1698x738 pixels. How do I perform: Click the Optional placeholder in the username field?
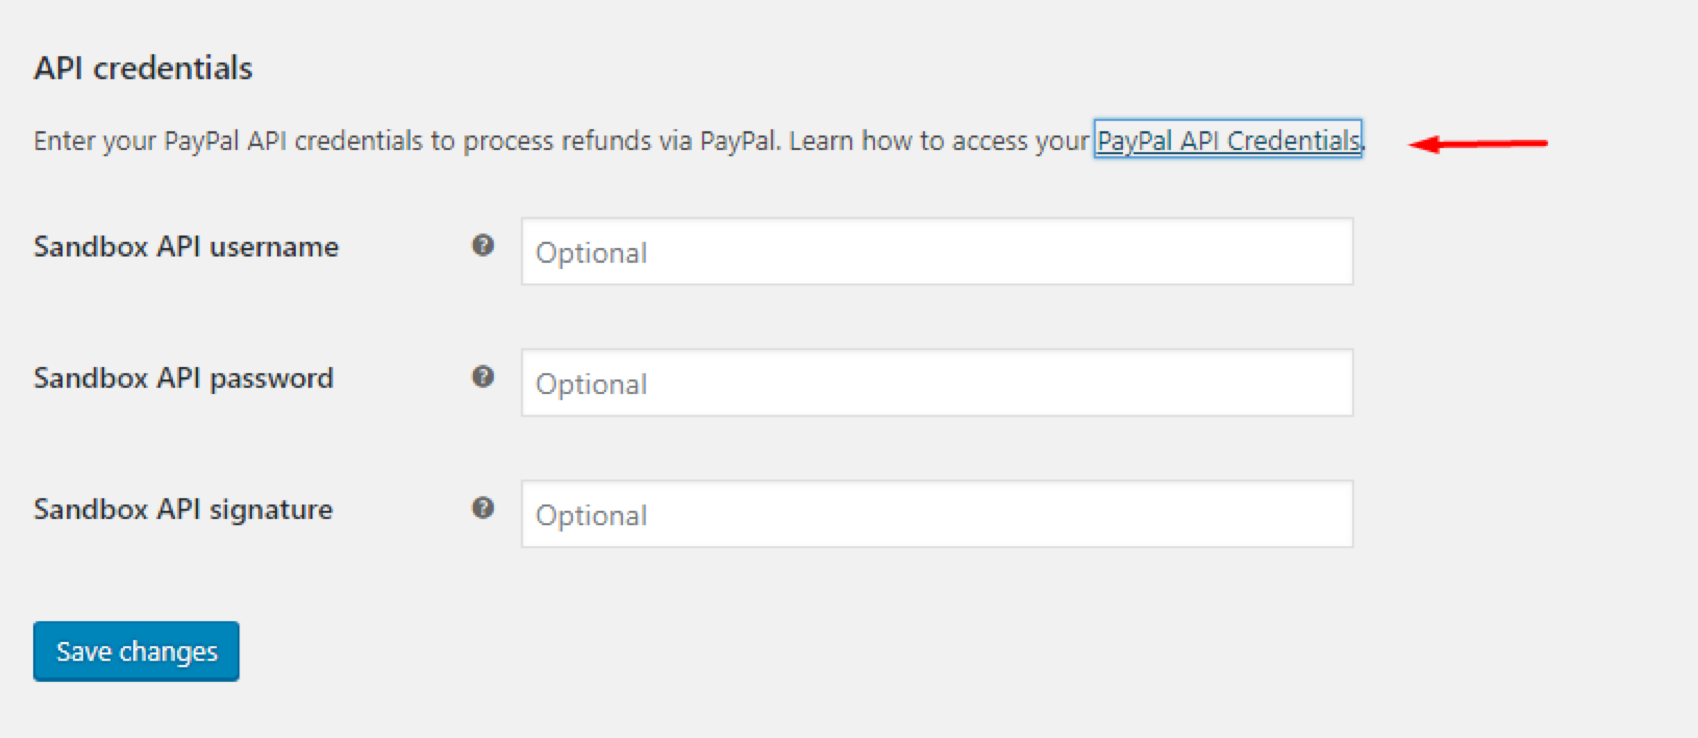(x=591, y=253)
